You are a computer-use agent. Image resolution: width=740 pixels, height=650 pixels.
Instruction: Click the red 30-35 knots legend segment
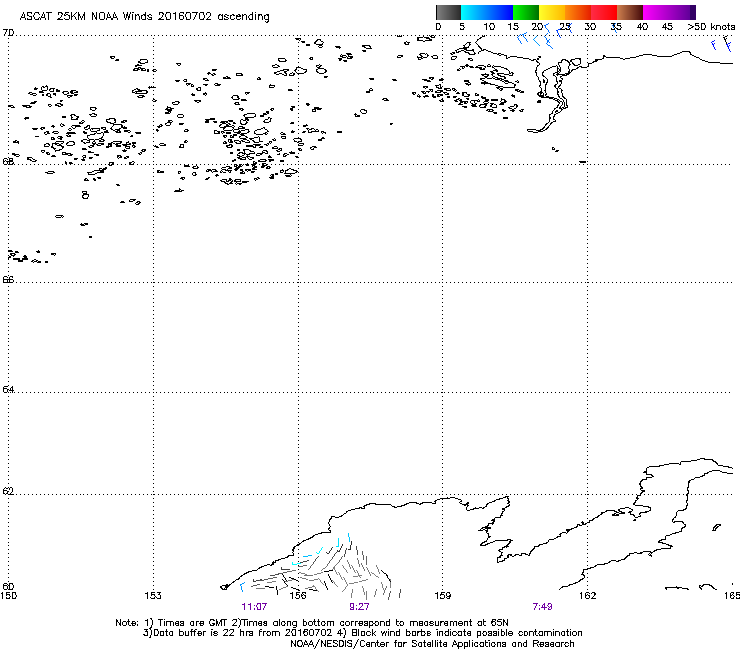pyautogui.click(x=604, y=12)
